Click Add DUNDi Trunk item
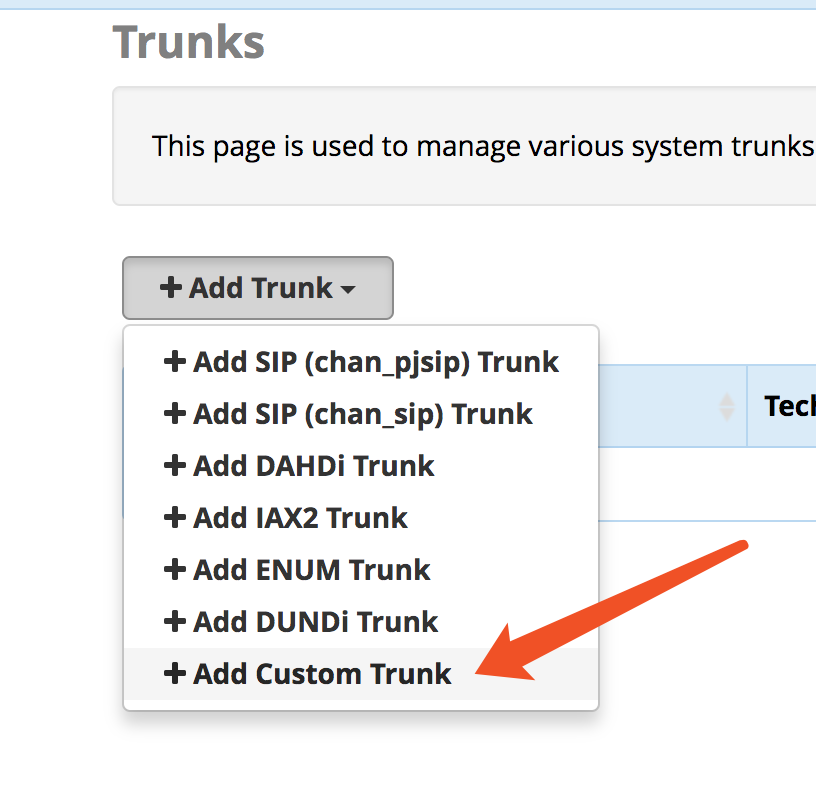 click(361, 622)
